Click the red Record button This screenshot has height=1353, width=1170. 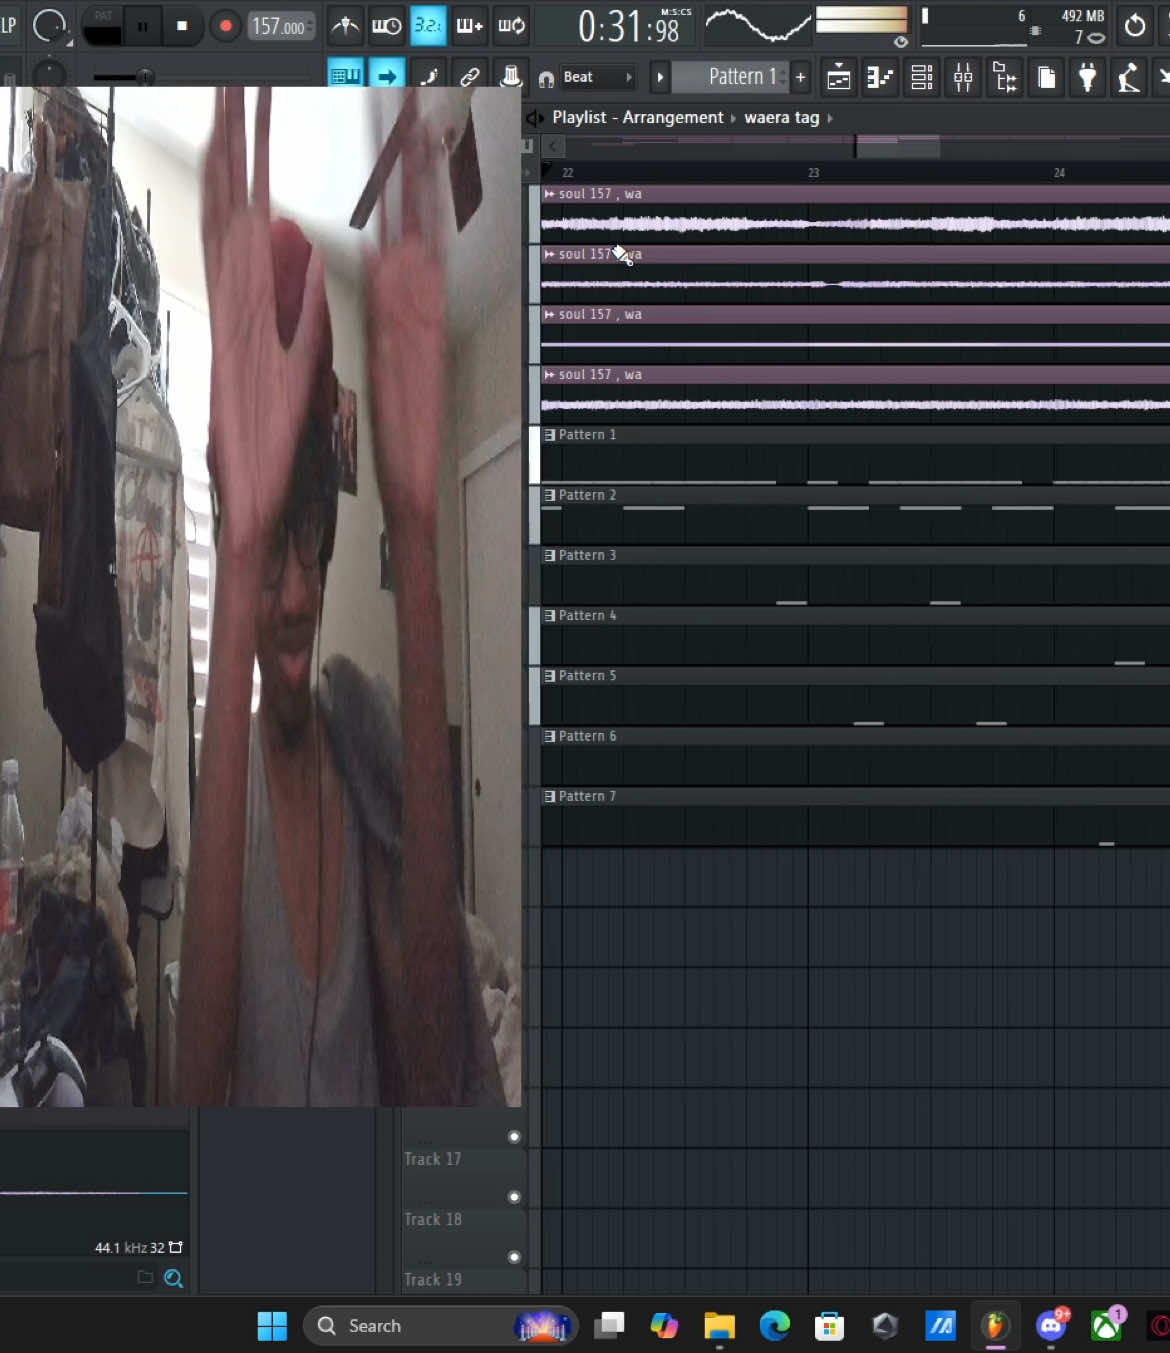coord(226,26)
